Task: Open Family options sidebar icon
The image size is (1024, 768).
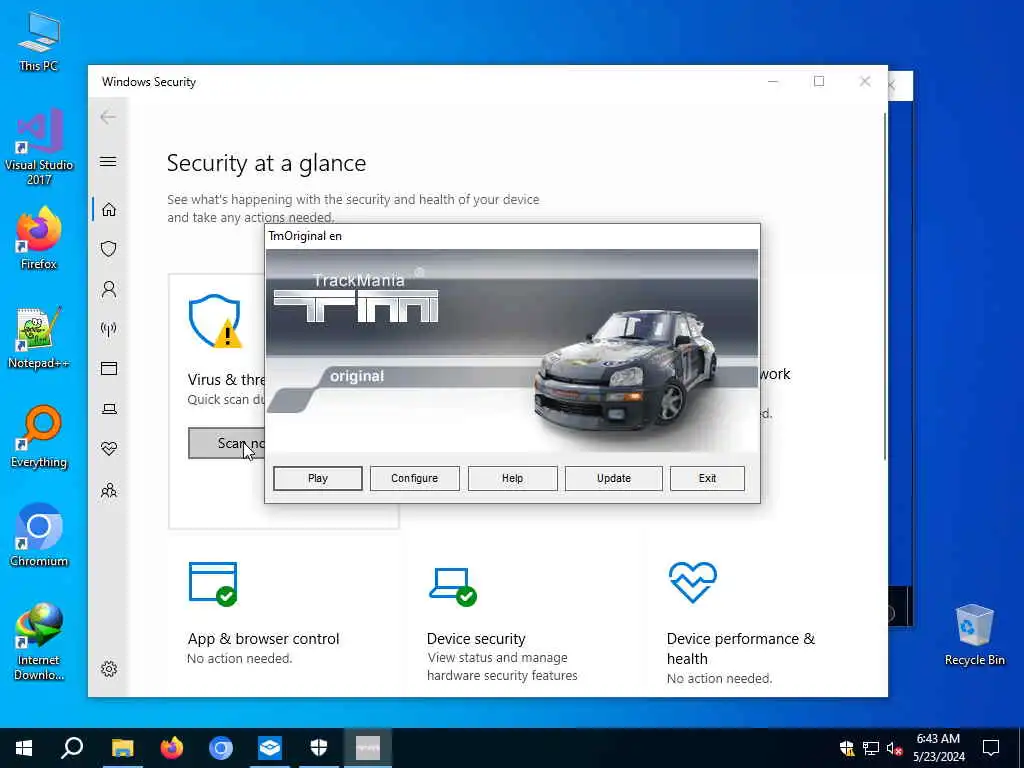Action: (109, 490)
